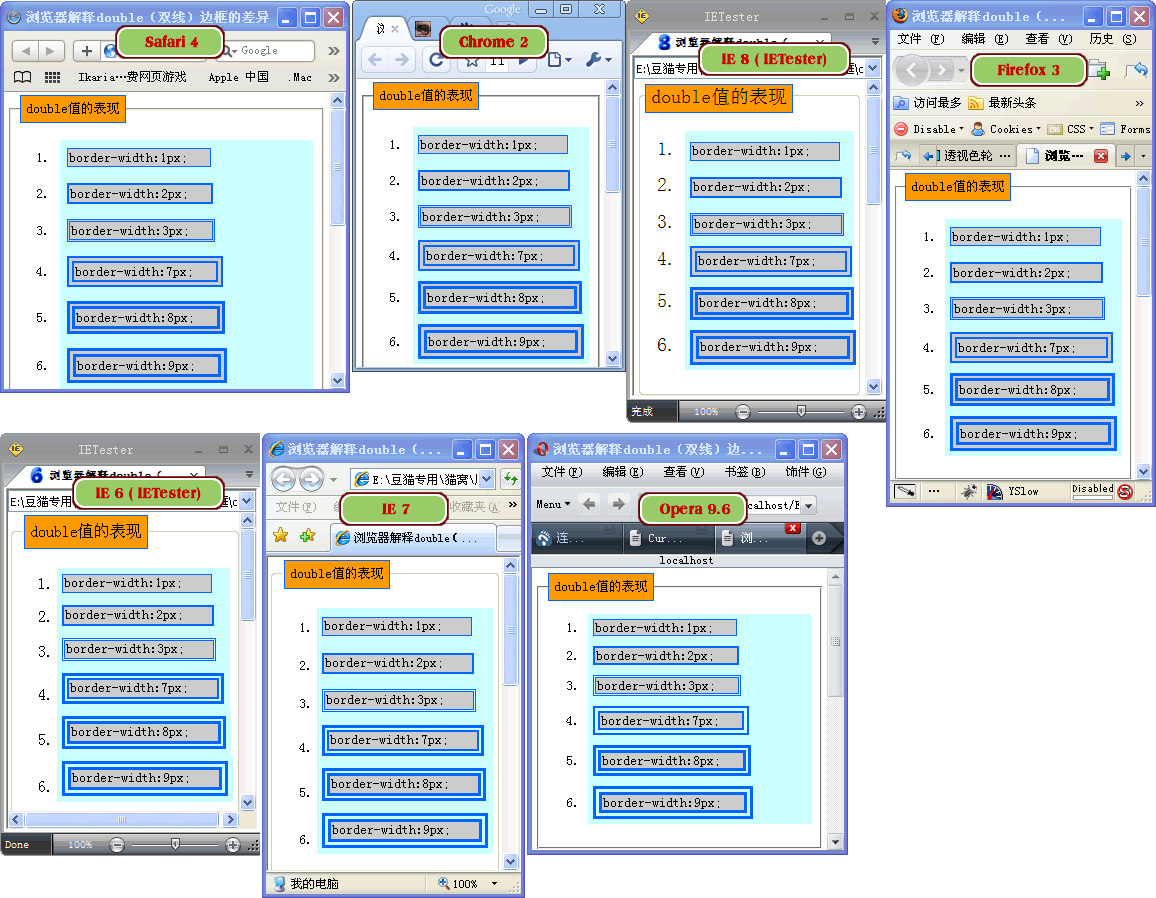Image resolution: width=1156 pixels, height=898 pixels.
Task: Go forward in the IE 7 window
Action: pos(310,479)
